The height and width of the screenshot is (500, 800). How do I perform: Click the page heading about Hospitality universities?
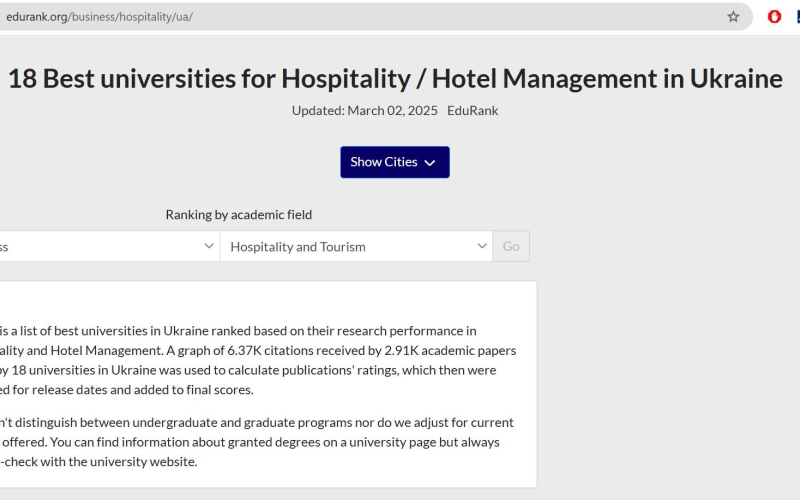tap(395, 79)
